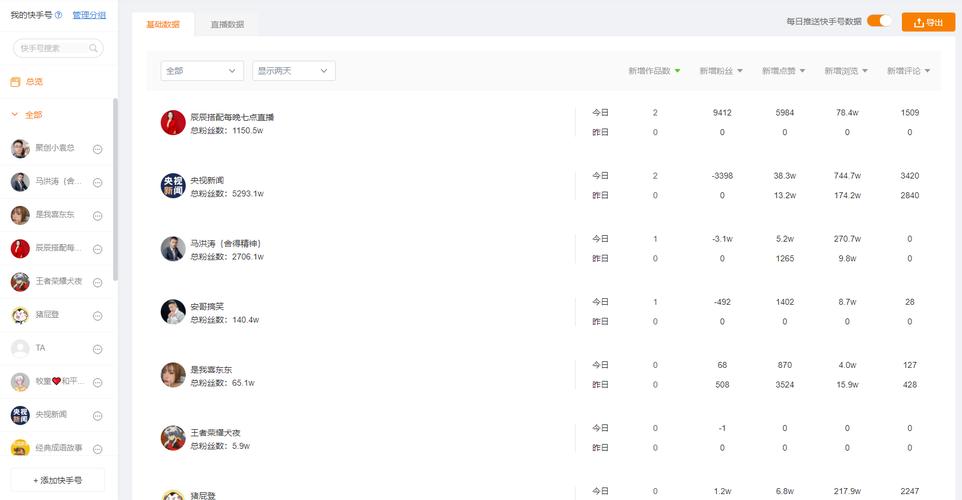This screenshot has height=500, width=962.
Task: Switch to the 直播数据 tab
Action: coord(227,25)
